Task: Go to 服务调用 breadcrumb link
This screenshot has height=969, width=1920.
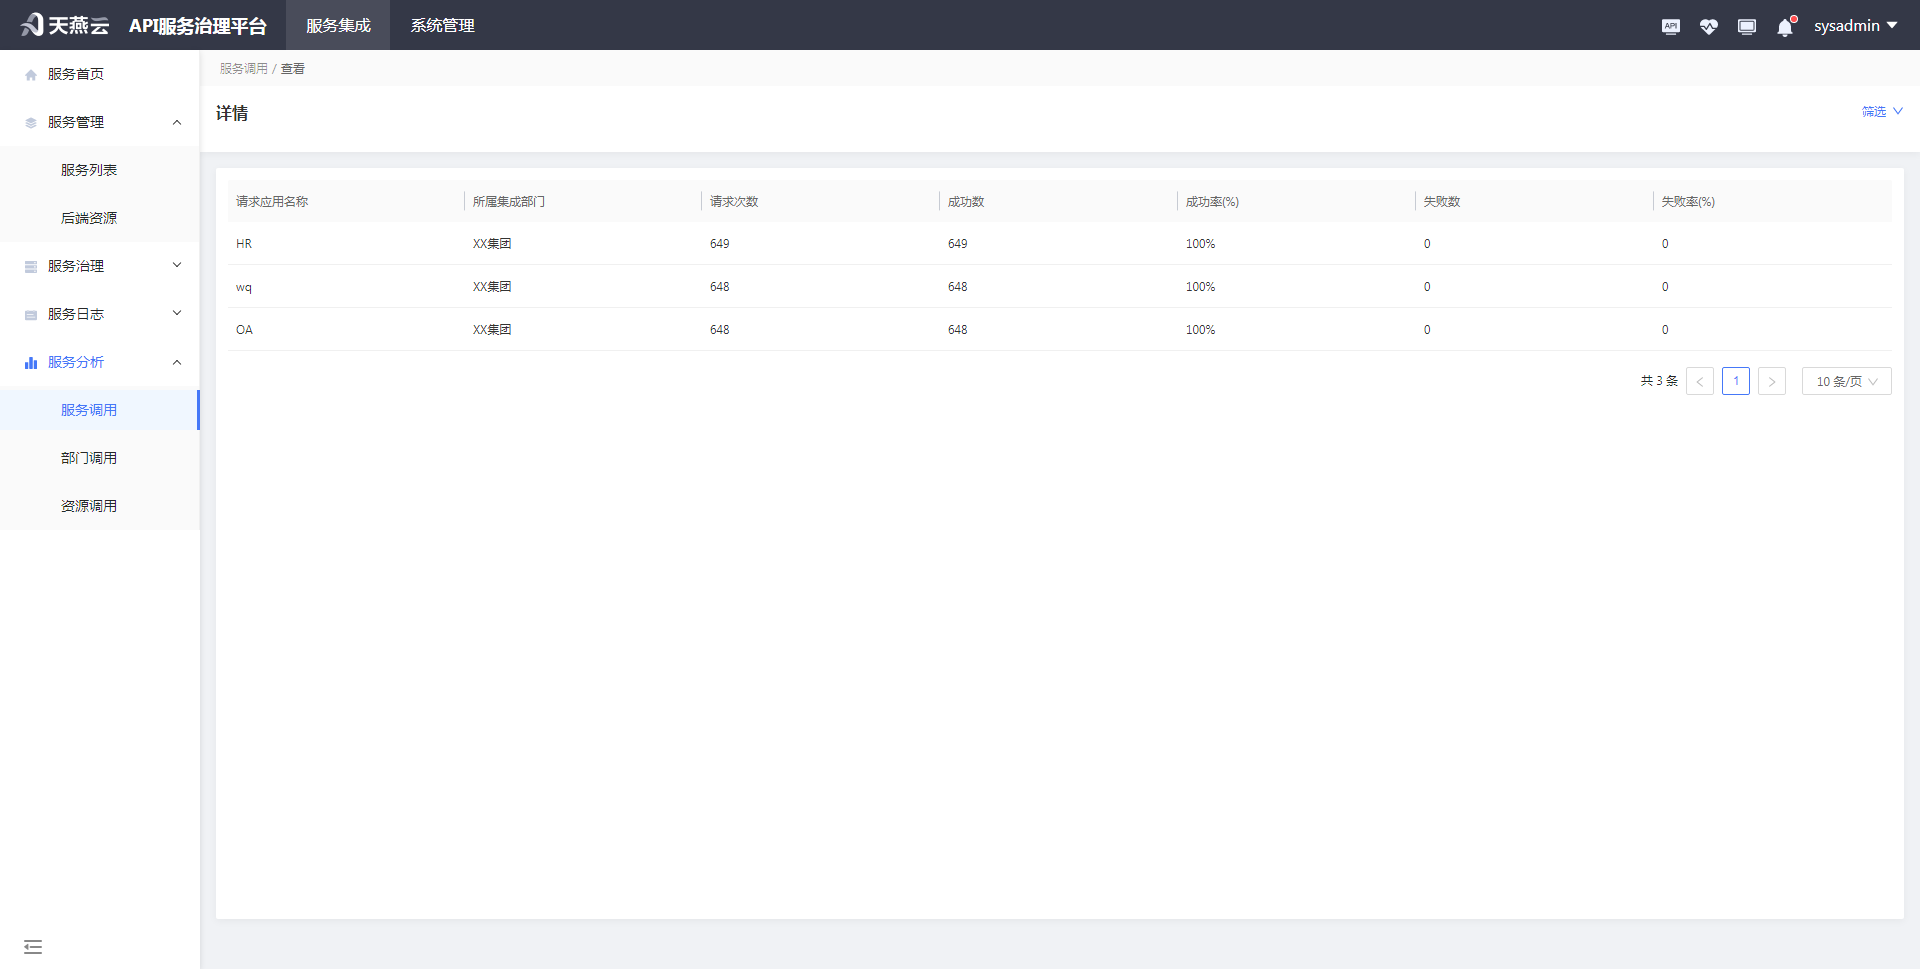Action: point(244,69)
